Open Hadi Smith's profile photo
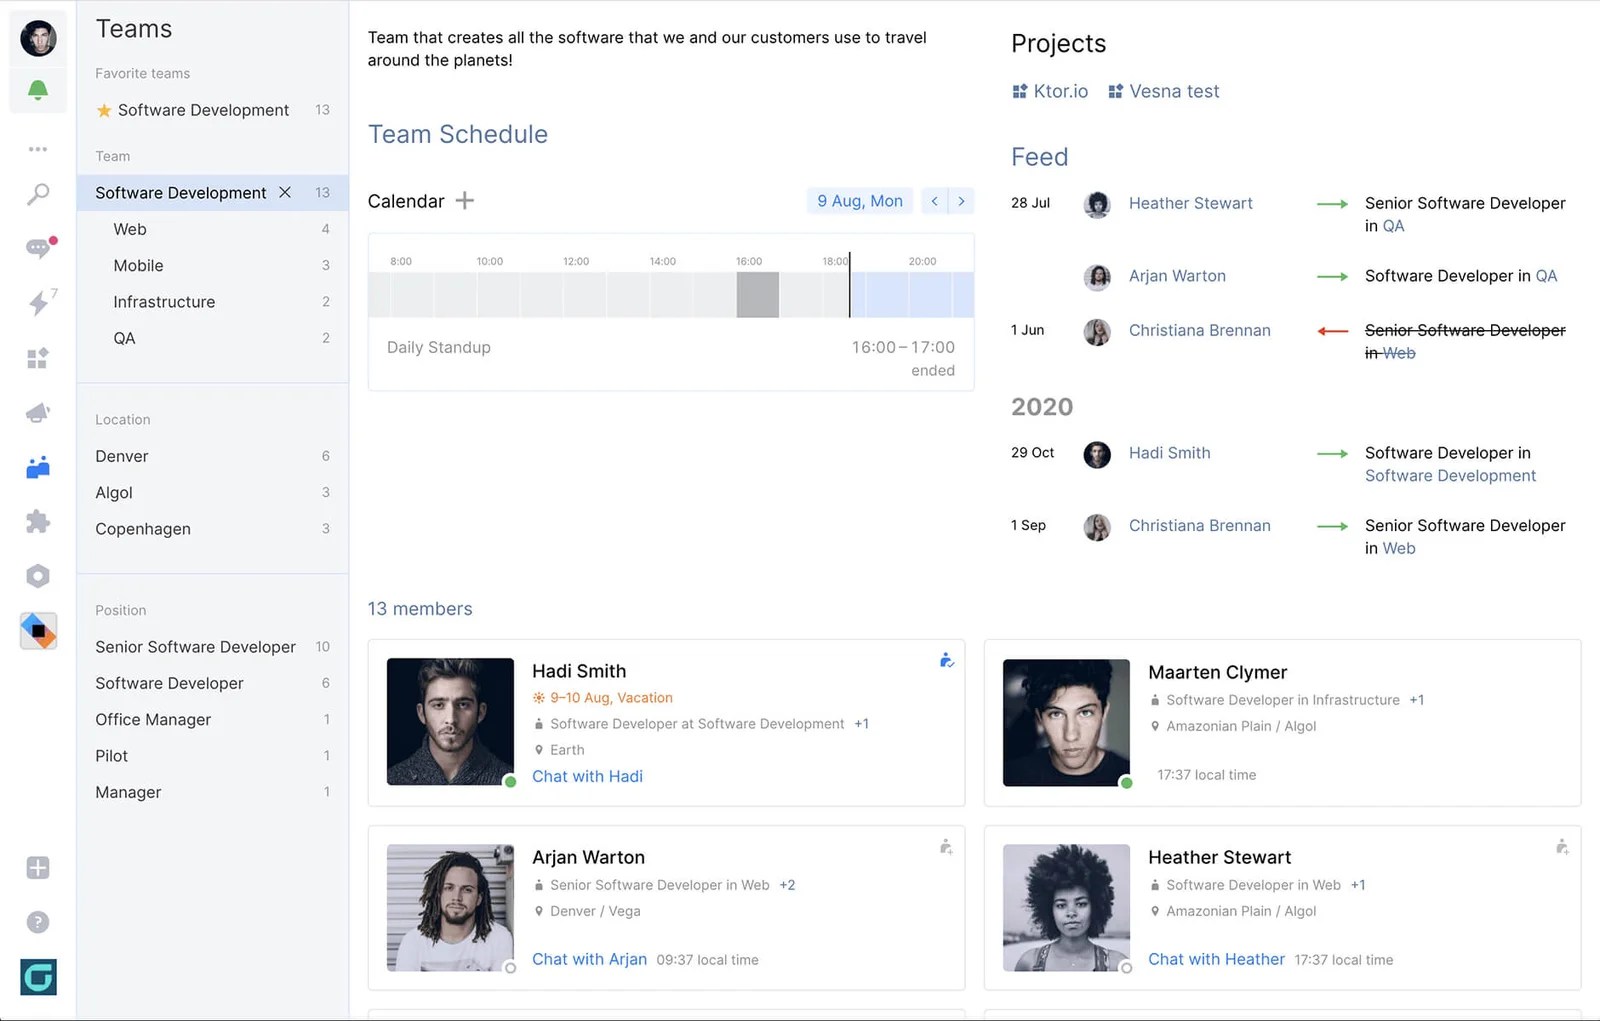The width and height of the screenshot is (1600, 1021). tap(450, 721)
